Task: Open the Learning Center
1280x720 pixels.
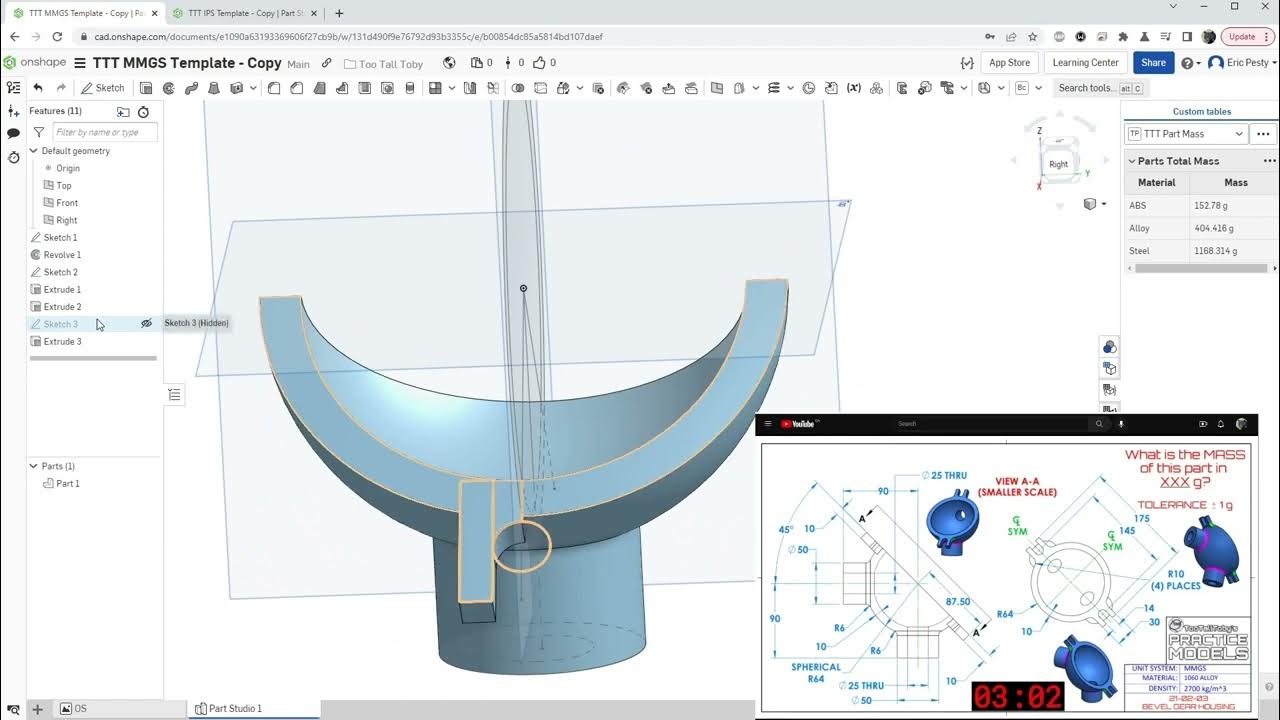Action: tap(1085, 63)
